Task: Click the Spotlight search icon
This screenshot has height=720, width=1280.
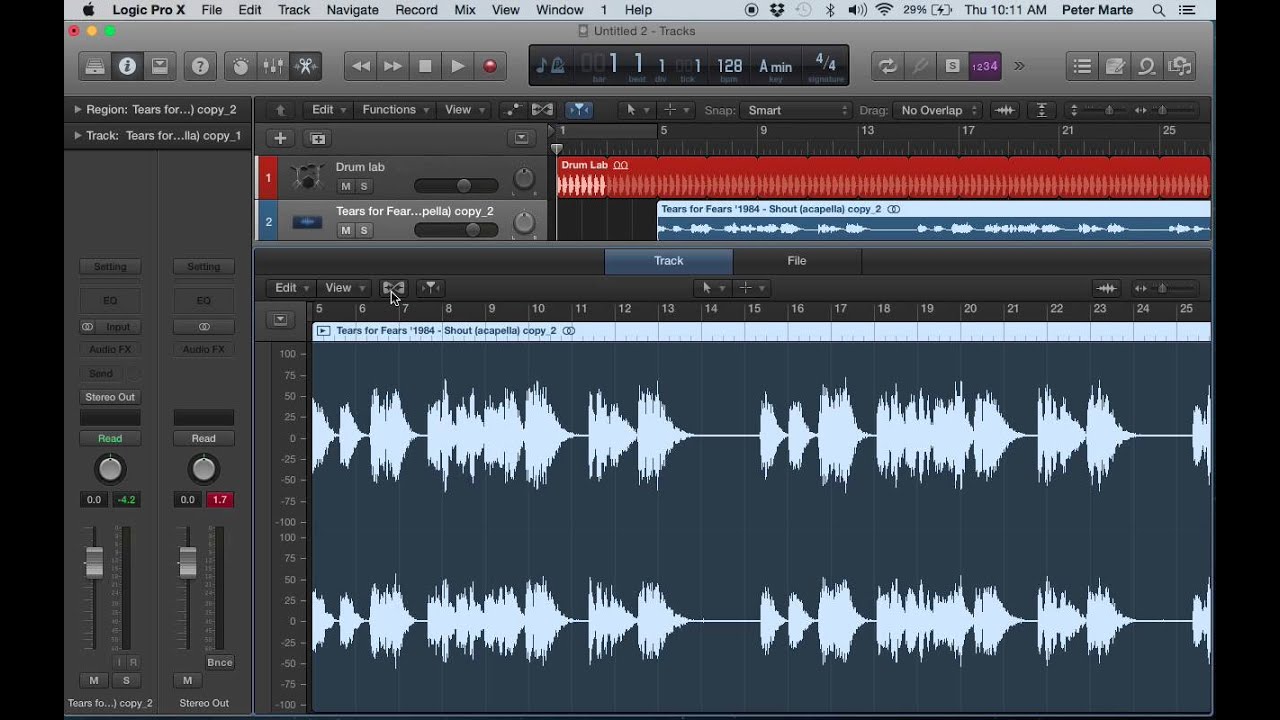Action: 1159,10
